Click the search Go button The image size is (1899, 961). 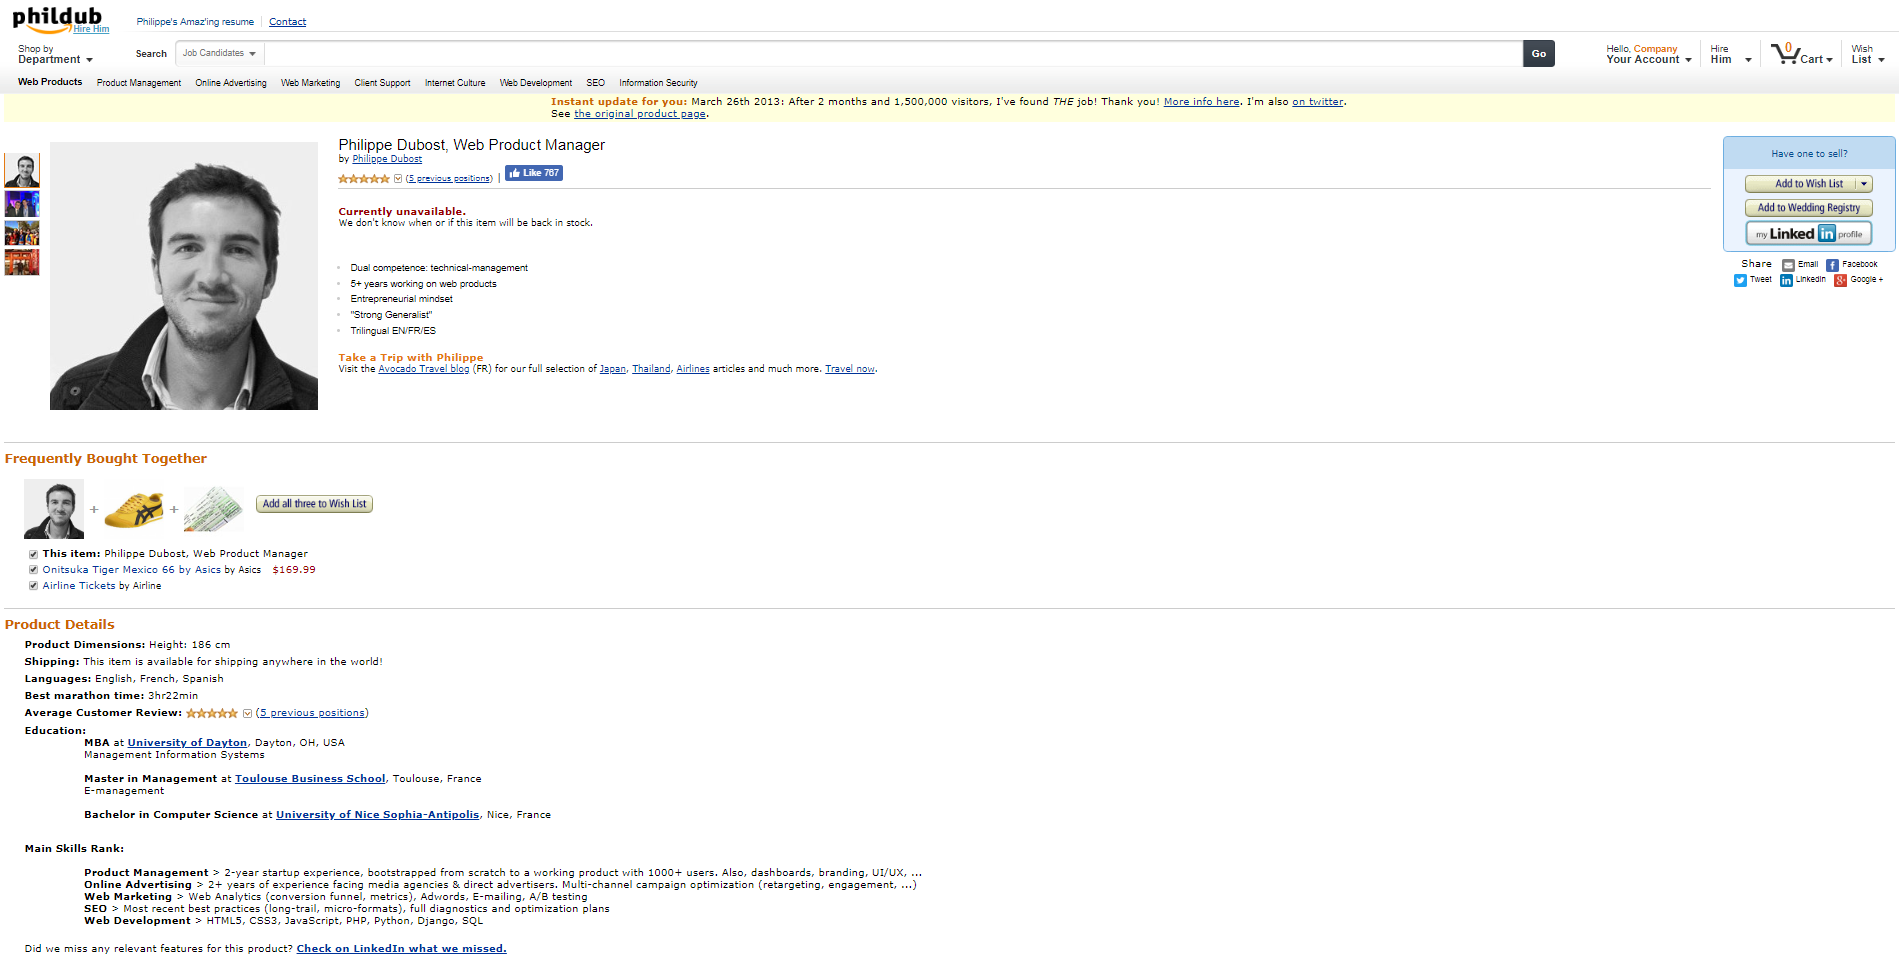1539,54
